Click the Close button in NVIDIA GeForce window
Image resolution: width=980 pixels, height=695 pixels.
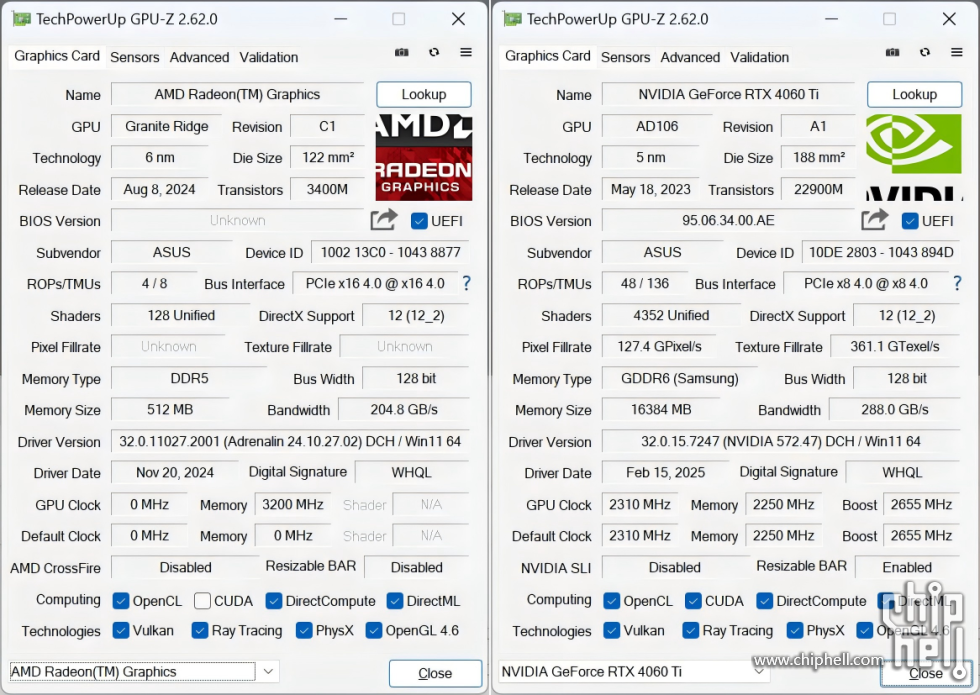click(x=926, y=673)
